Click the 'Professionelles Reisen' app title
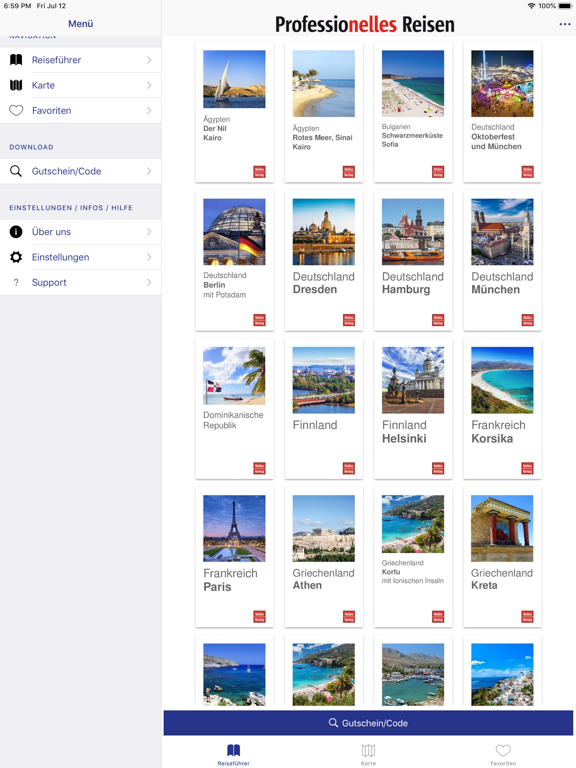576x768 pixels. tap(364, 24)
